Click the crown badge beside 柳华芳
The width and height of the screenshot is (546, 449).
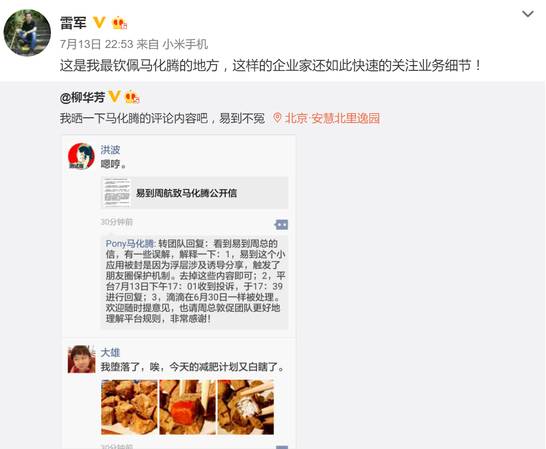pyautogui.click(x=132, y=97)
